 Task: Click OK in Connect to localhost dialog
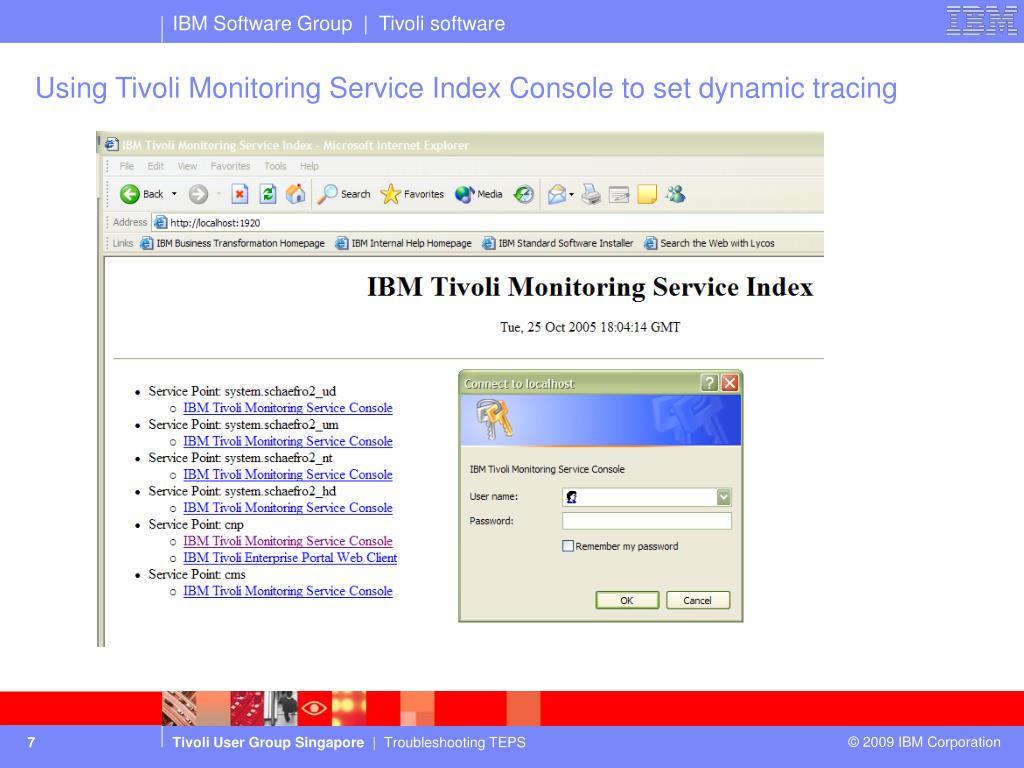pos(627,600)
